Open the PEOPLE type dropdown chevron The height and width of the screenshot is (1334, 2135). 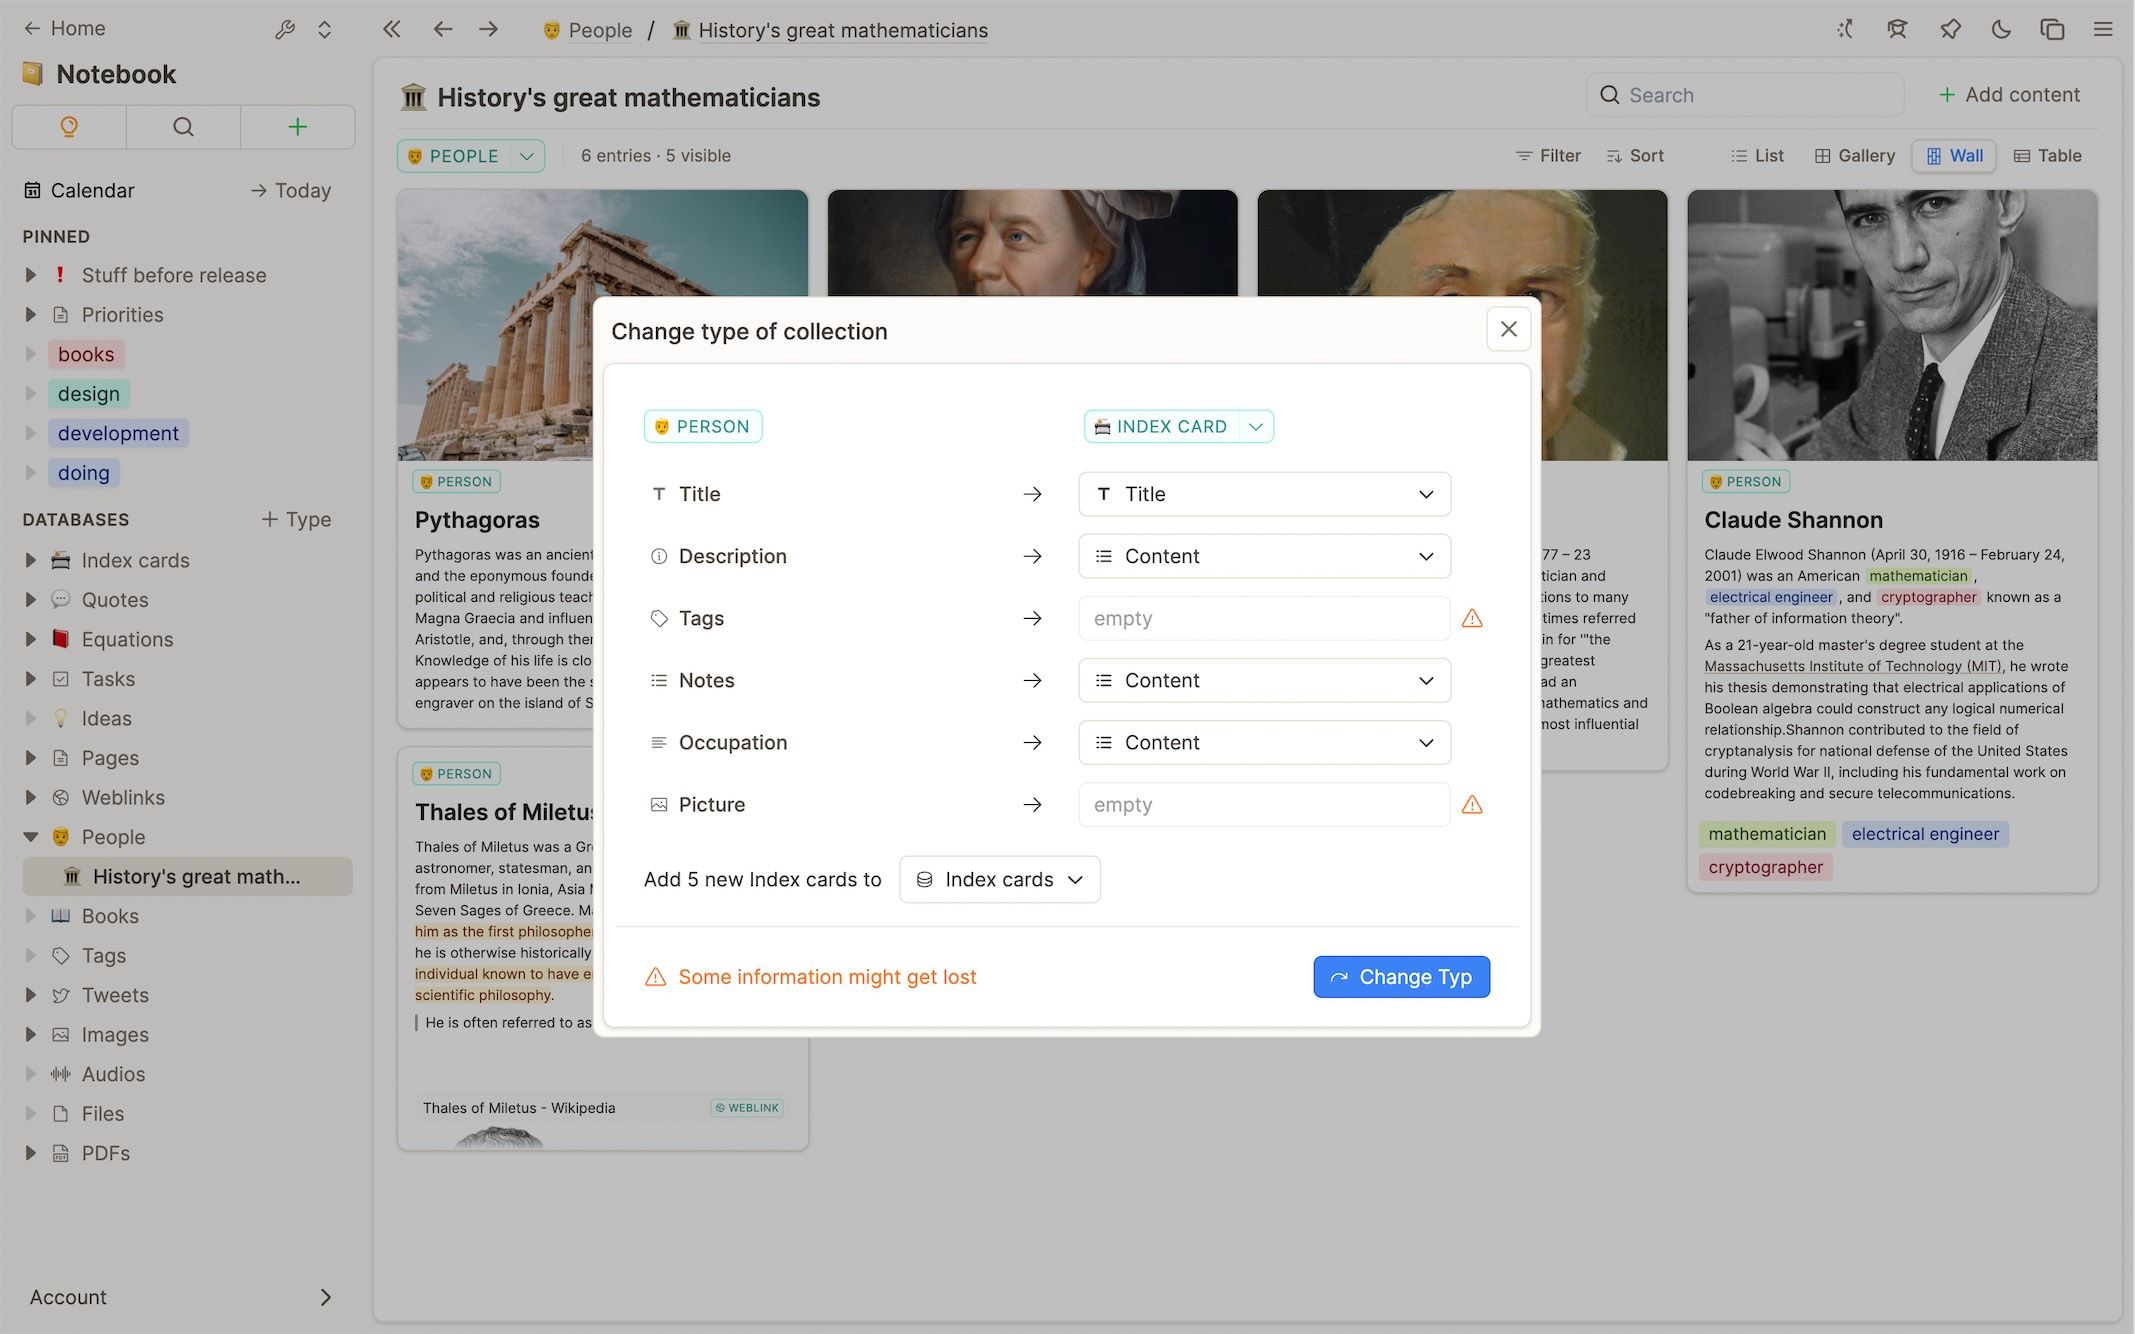pos(527,156)
